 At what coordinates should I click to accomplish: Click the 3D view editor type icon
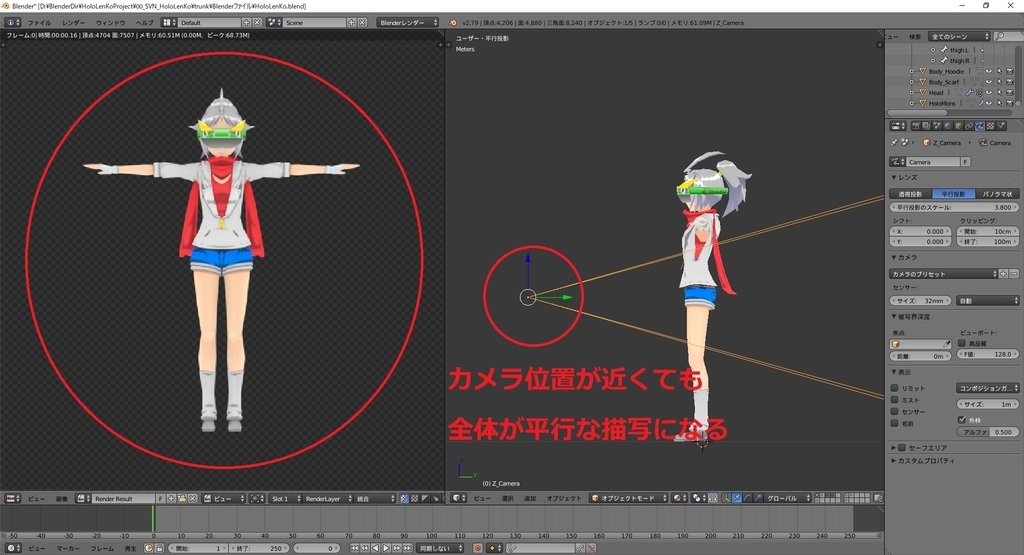click(x=460, y=498)
